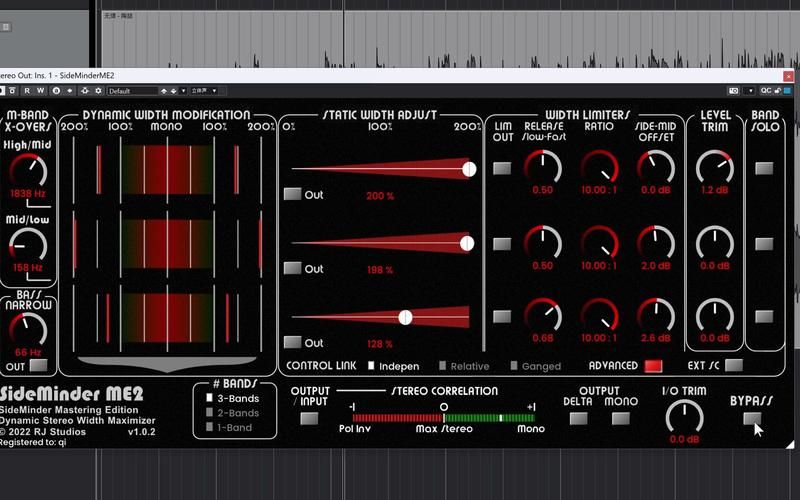This screenshot has height=500, width=800.
Task: Open the 立体声 channel routing dropdown
Action: click(204, 91)
